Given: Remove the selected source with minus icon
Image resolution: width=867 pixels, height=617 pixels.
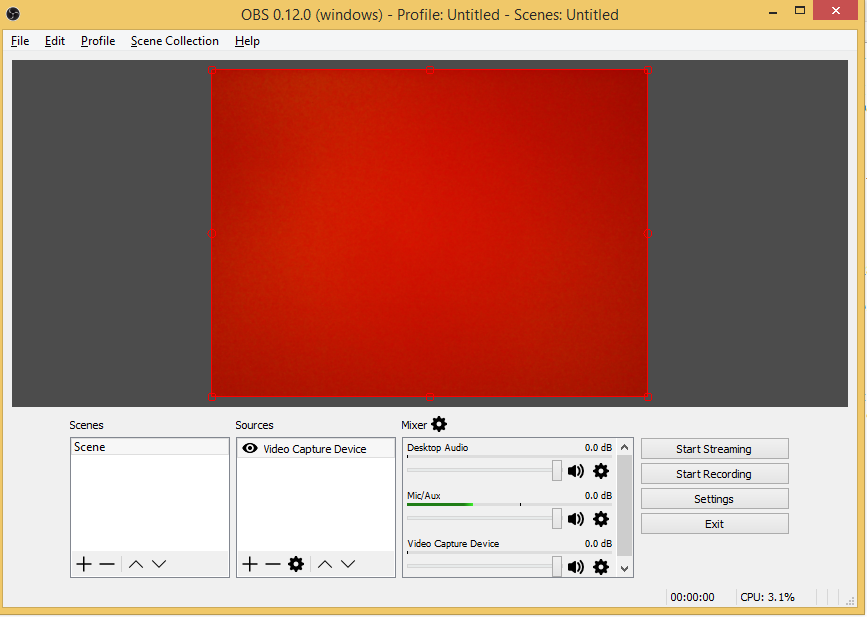Looking at the screenshot, I should (x=273, y=564).
